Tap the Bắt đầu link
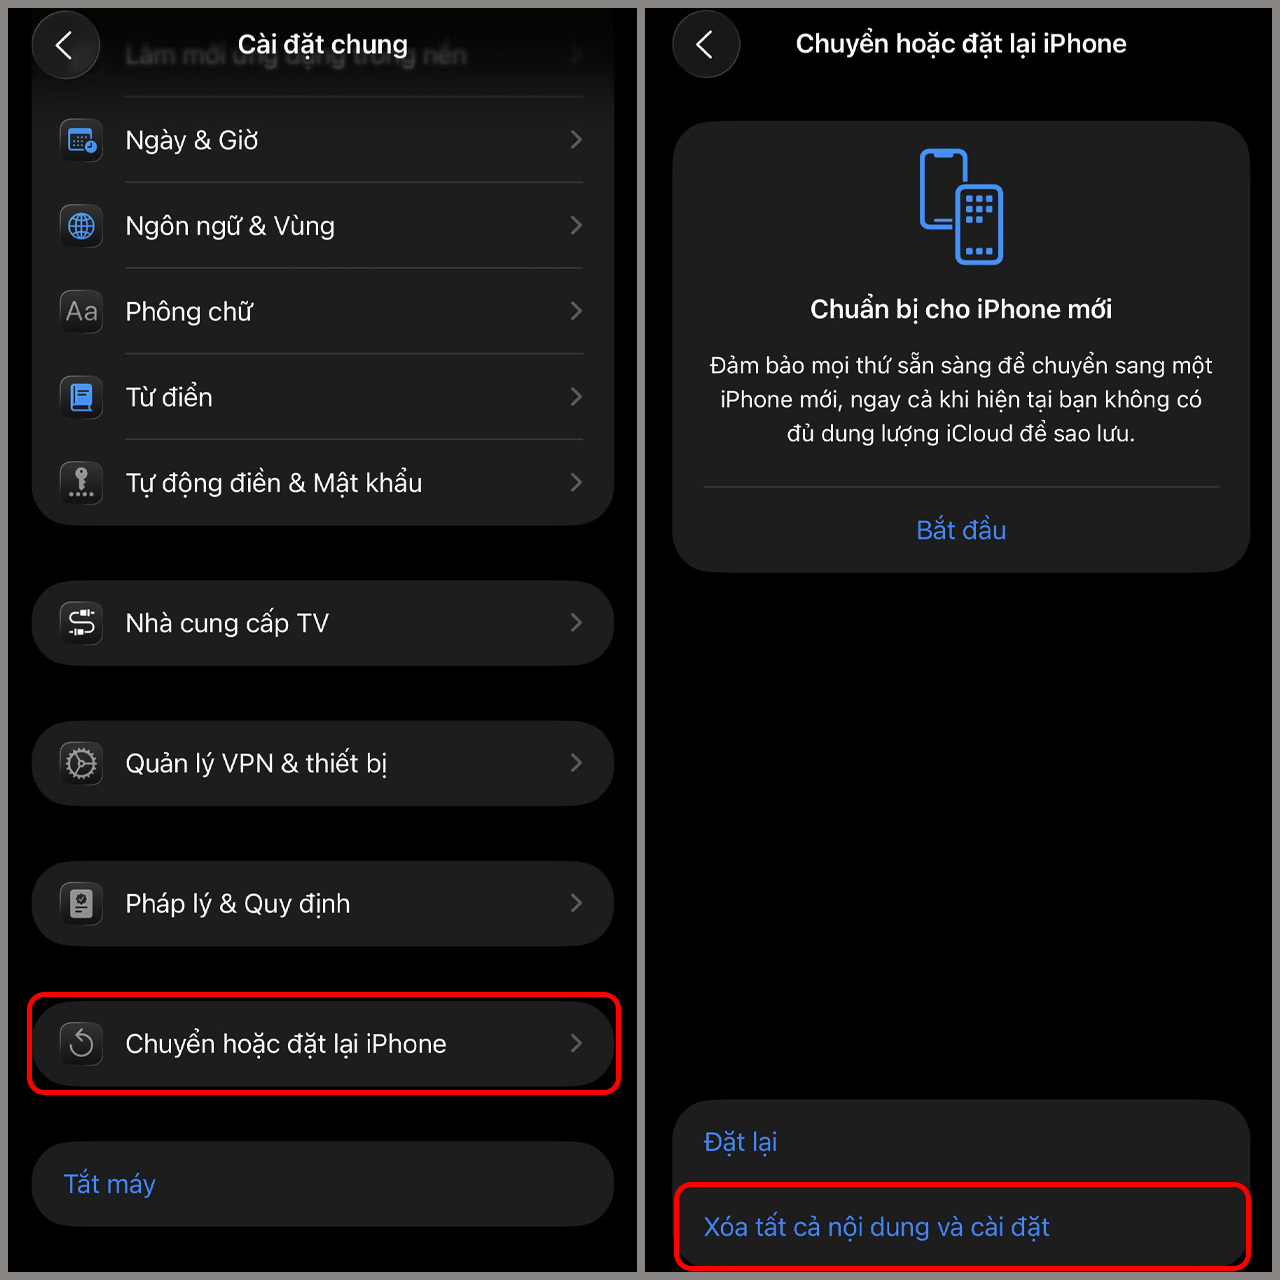This screenshot has width=1280, height=1280. coord(961,530)
